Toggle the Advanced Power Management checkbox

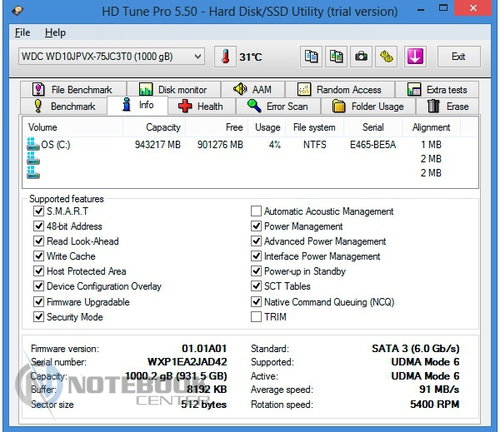[256, 241]
